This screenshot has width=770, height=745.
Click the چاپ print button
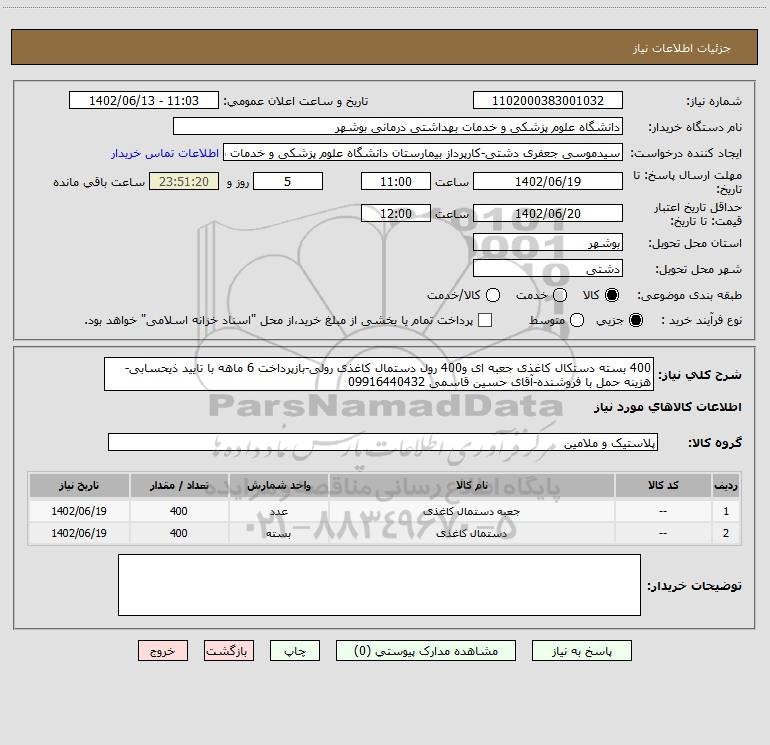point(295,651)
